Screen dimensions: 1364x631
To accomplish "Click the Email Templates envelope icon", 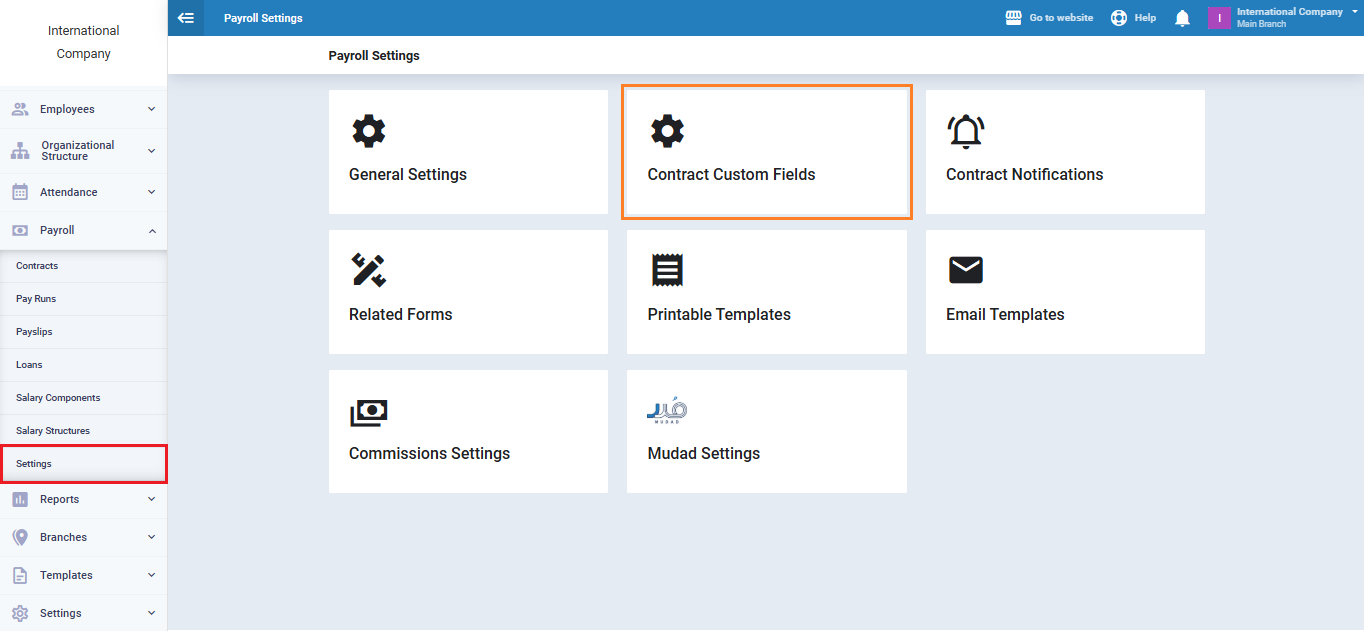I will [965, 270].
